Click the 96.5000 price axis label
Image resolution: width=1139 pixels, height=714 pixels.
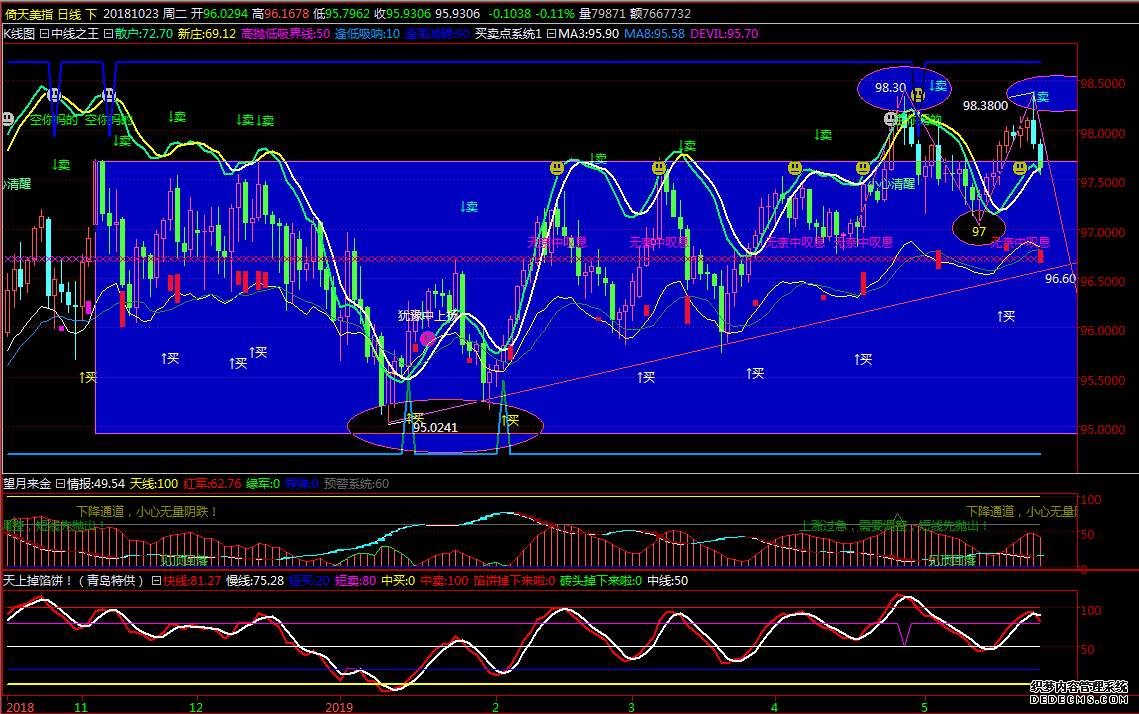(1103, 281)
